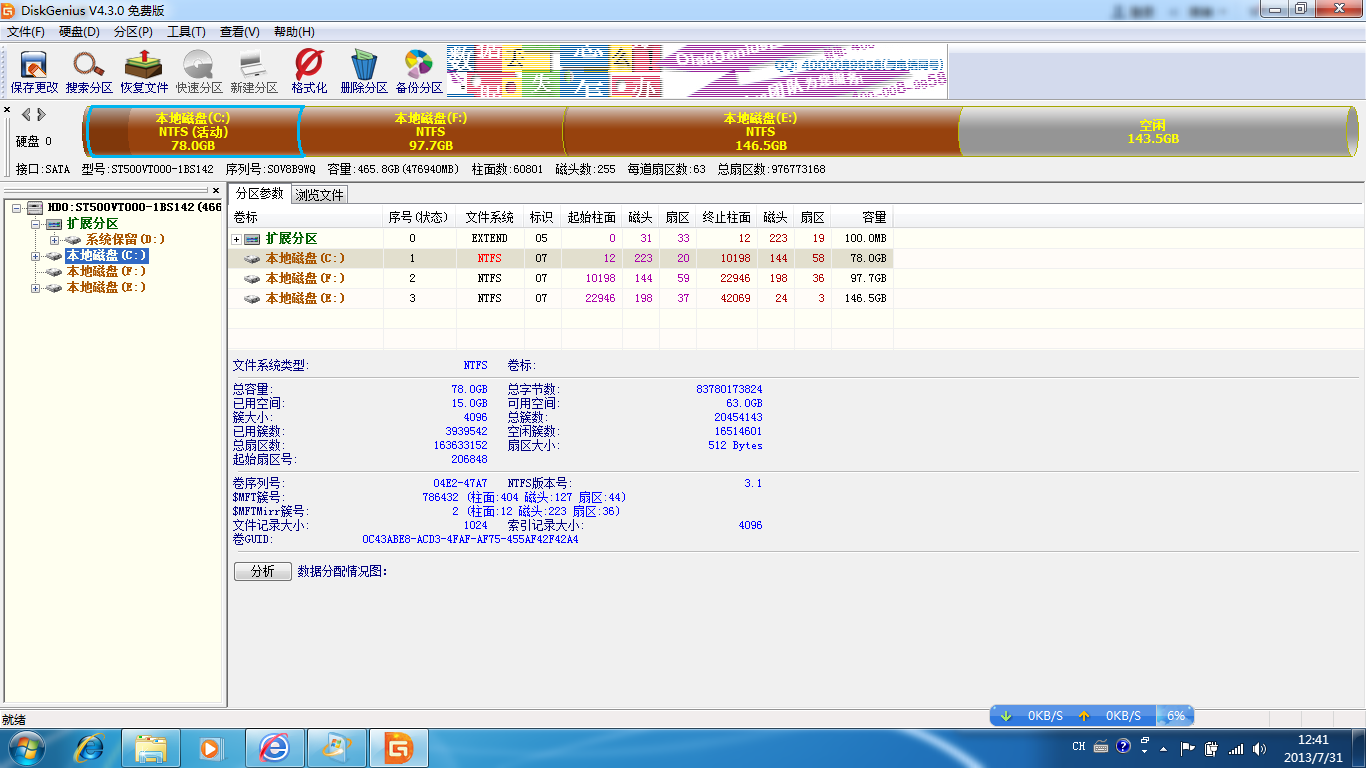1366x768 pixels.
Task: Open the Windows Start menu
Action: coord(26,748)
